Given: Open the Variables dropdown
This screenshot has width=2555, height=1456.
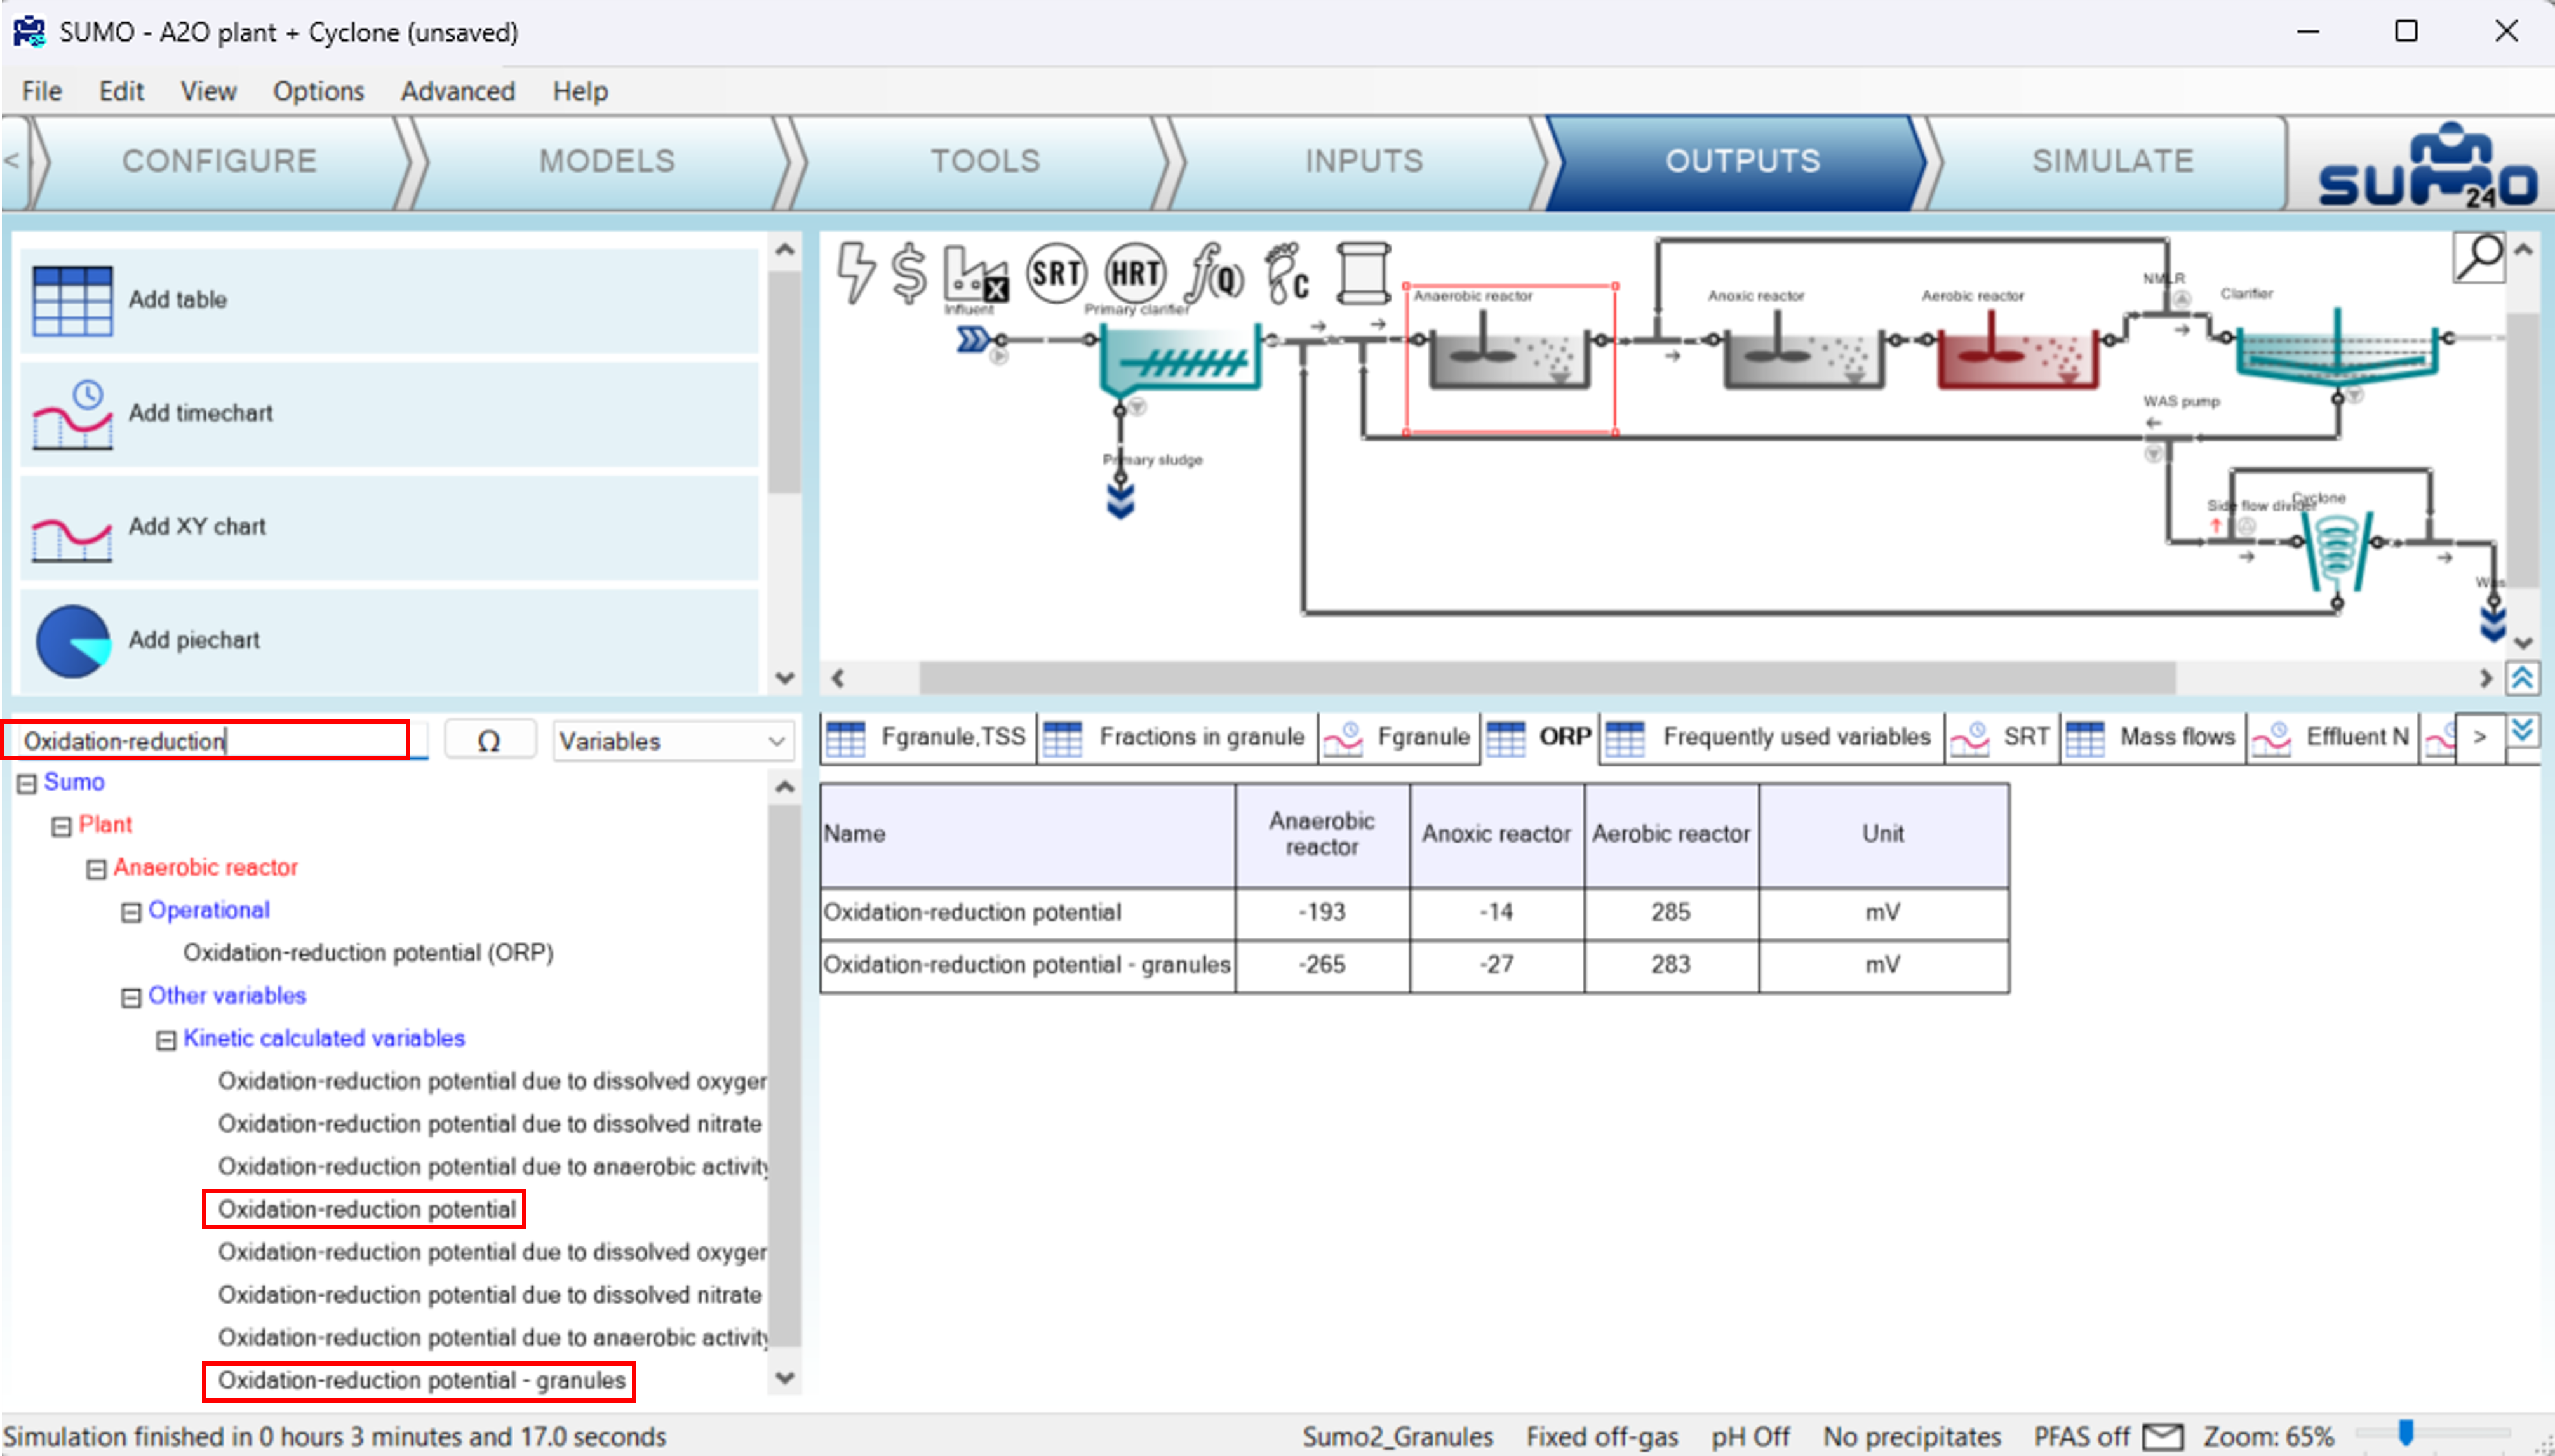Looking at the screenshot, I should (x=672, y=741).
